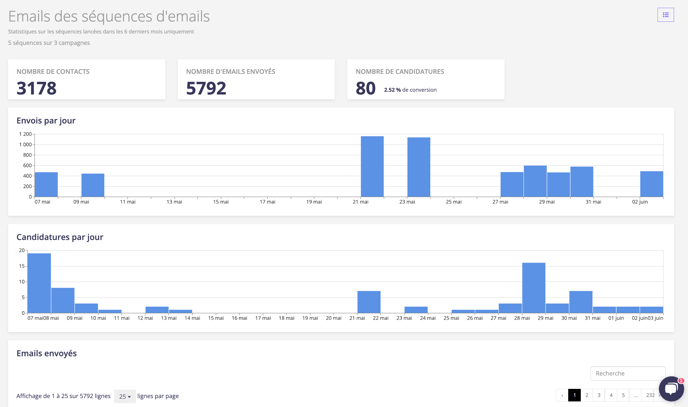Select page 5 in pagination
This screenshot has width=688, height=407.
(x=623, y=395)
